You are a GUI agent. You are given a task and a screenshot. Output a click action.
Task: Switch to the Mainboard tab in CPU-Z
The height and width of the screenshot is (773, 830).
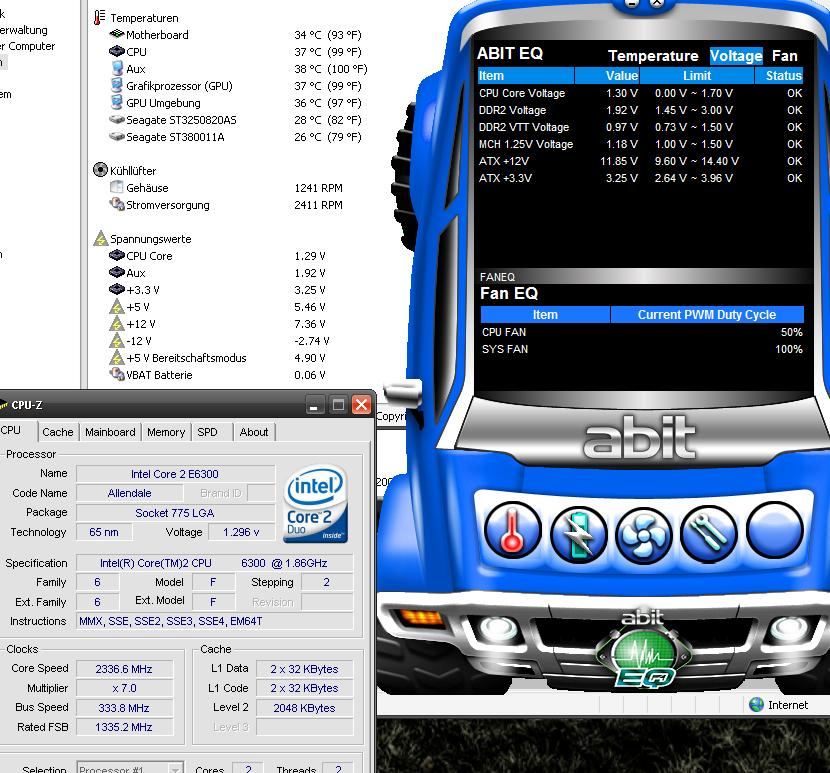coord(110,432)
